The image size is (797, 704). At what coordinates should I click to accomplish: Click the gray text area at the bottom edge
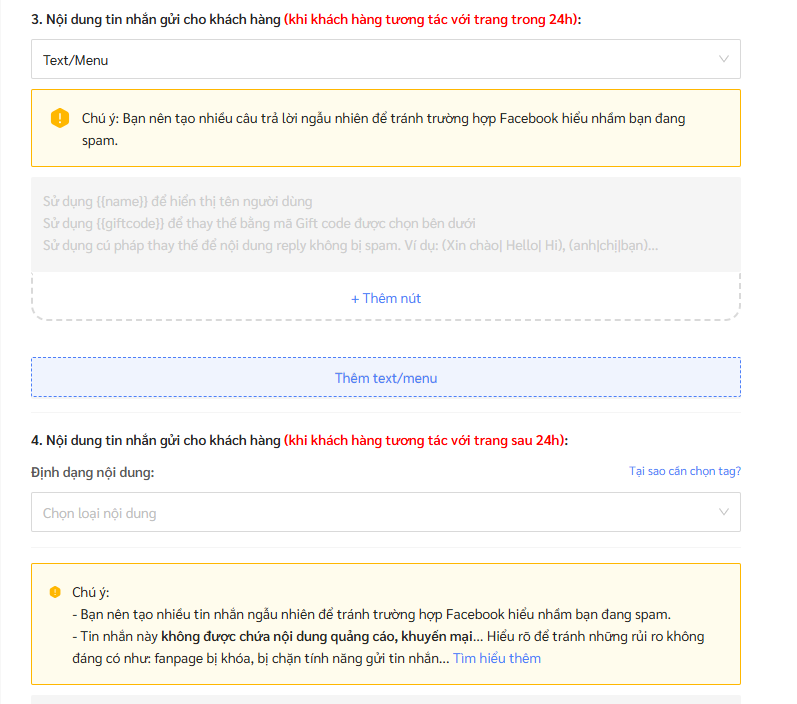click(385, 699)
